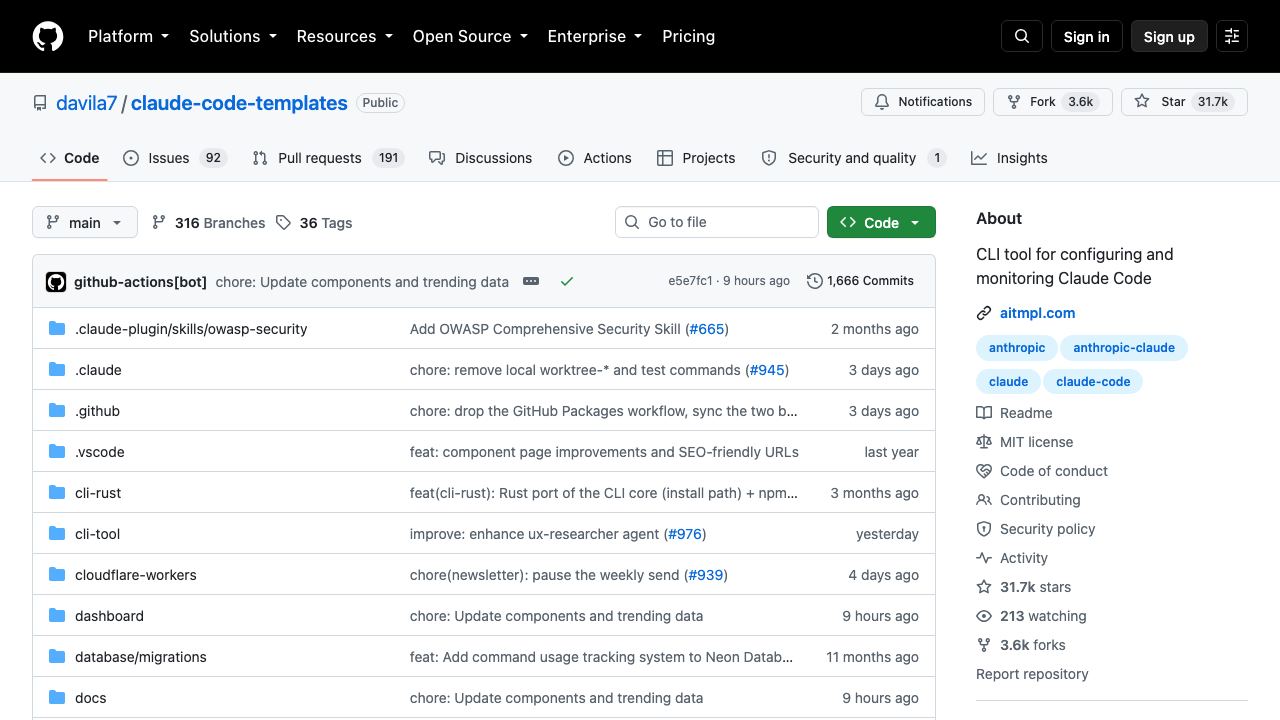Click the Activity pulse icon
The image size is (1280, 720).
click(x=984, y=558)
